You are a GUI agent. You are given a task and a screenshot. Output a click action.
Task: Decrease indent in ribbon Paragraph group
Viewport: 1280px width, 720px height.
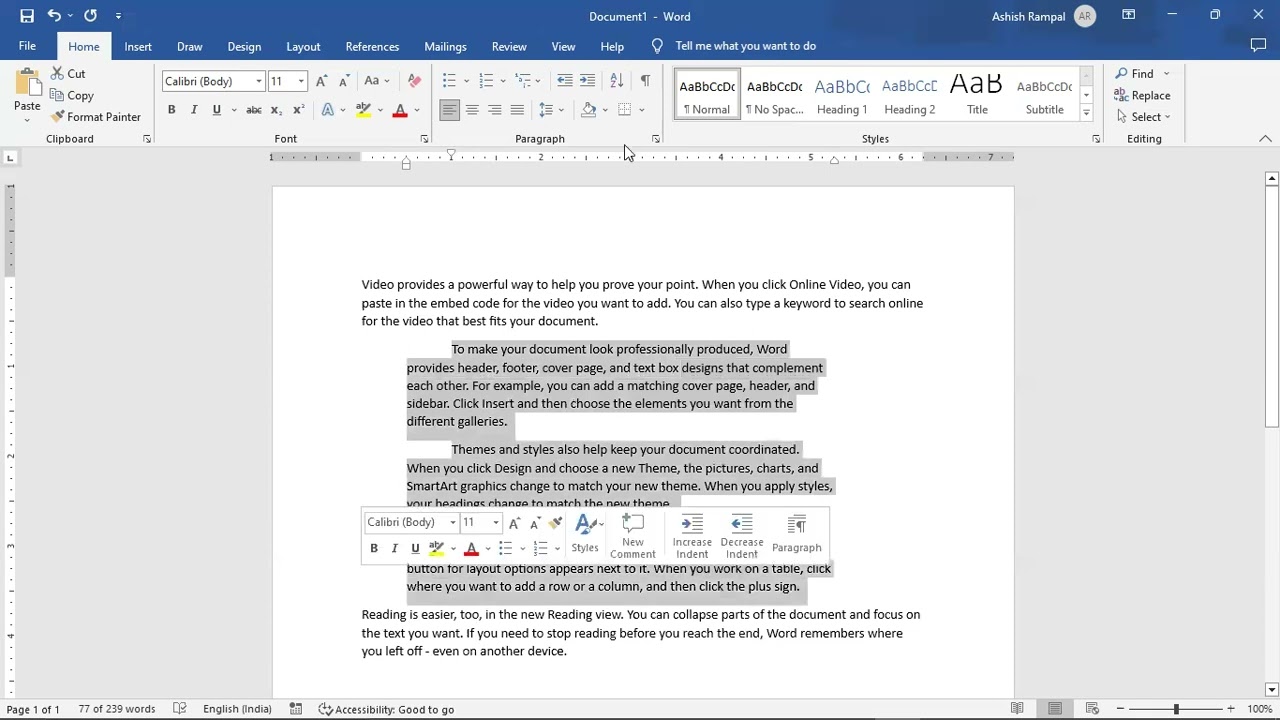tap(565, 81)
